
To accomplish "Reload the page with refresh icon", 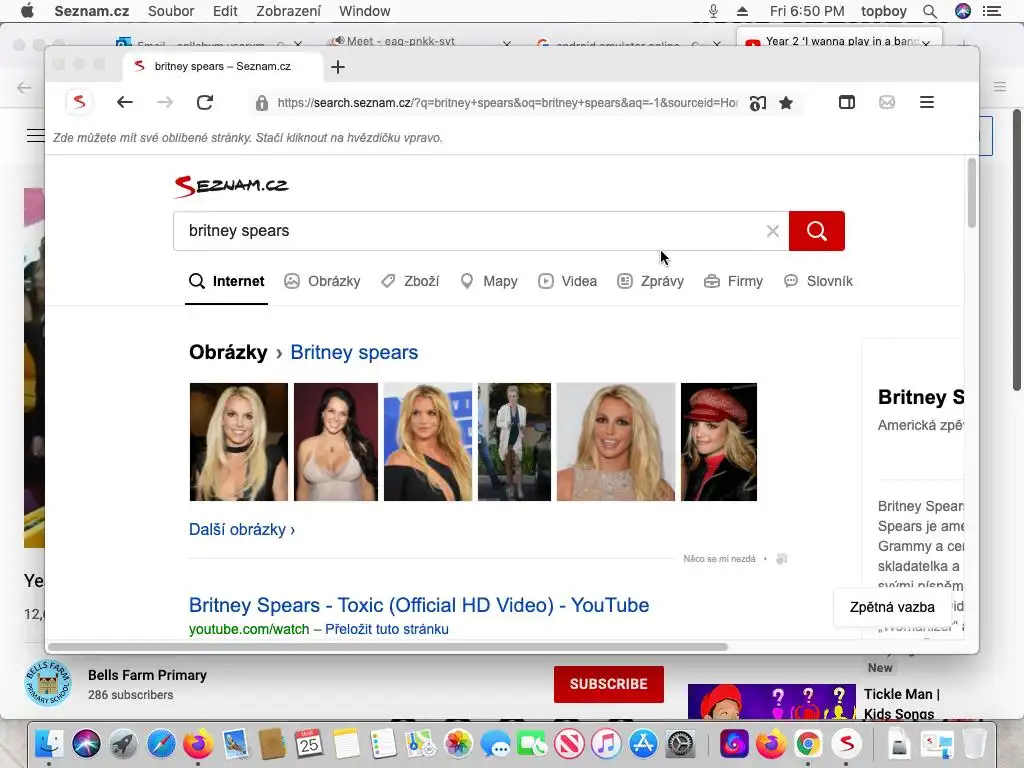I will [x=205, y=102].
